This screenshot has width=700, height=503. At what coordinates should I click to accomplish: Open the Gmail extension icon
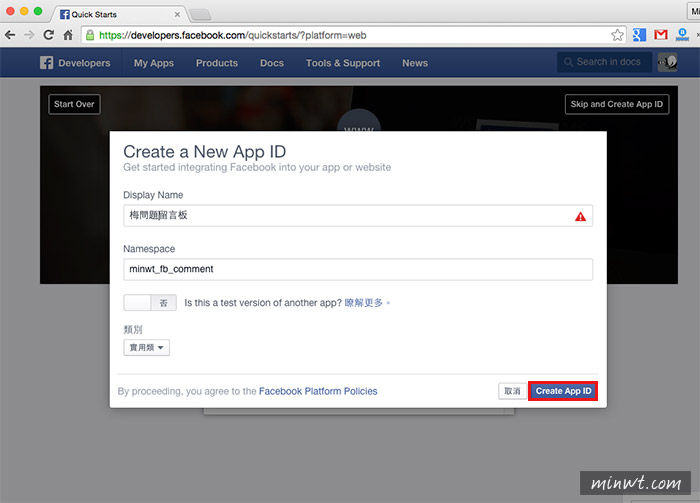click(661, 35)
